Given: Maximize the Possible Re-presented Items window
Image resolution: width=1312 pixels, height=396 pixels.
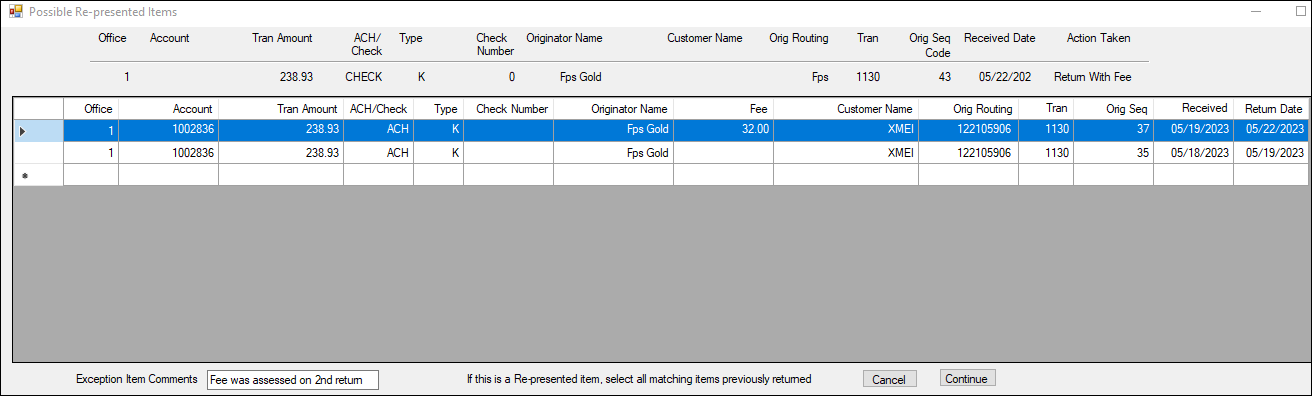Looking at the screenshot, I should coord(1301,12).
